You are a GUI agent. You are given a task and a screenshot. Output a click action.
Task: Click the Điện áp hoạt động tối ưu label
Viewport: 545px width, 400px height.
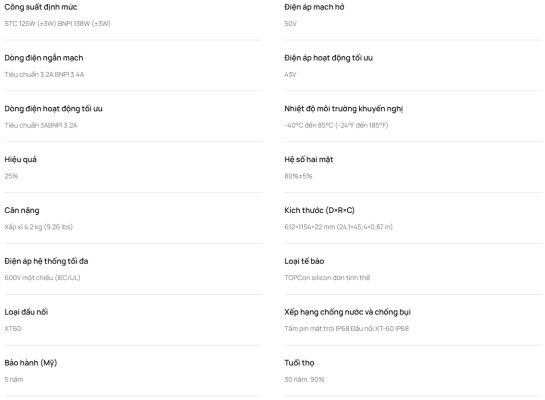coord(328,58)
